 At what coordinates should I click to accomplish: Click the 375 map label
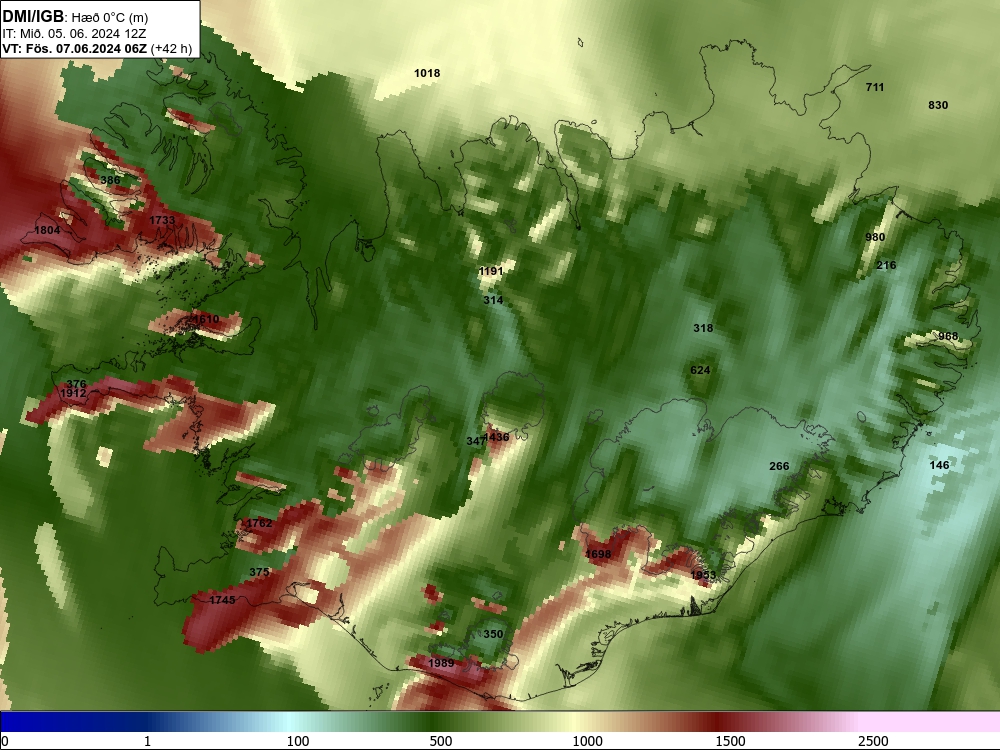tap(259, 572)
